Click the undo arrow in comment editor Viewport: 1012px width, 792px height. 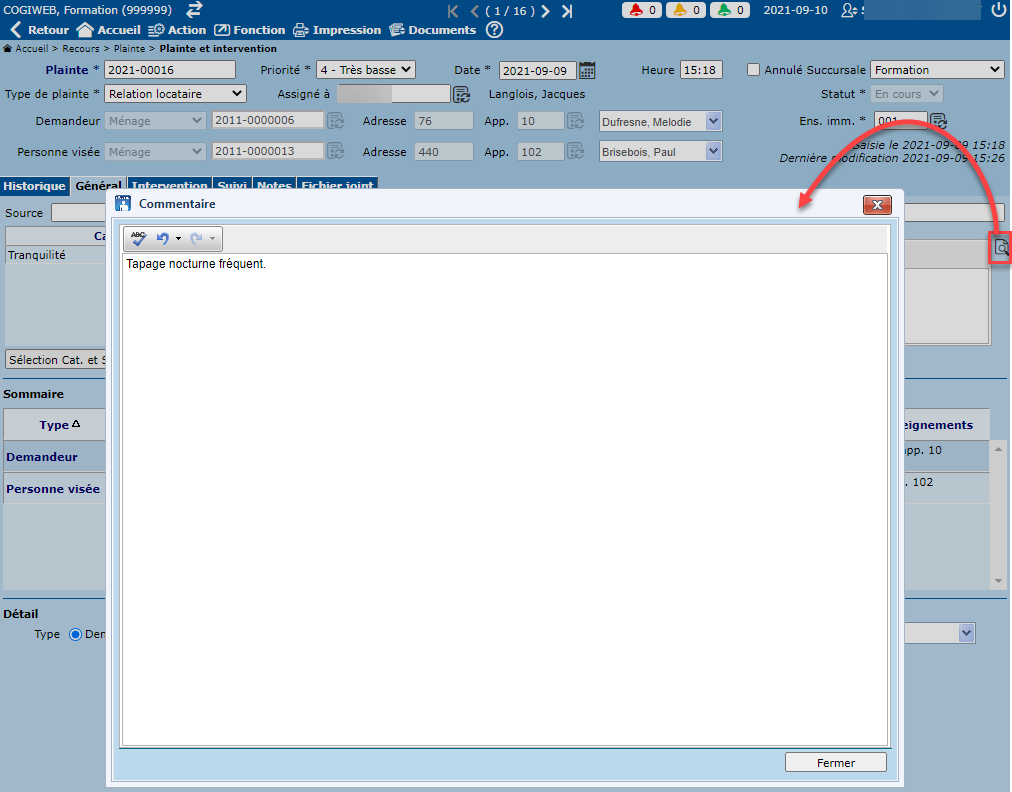point(162,239)
